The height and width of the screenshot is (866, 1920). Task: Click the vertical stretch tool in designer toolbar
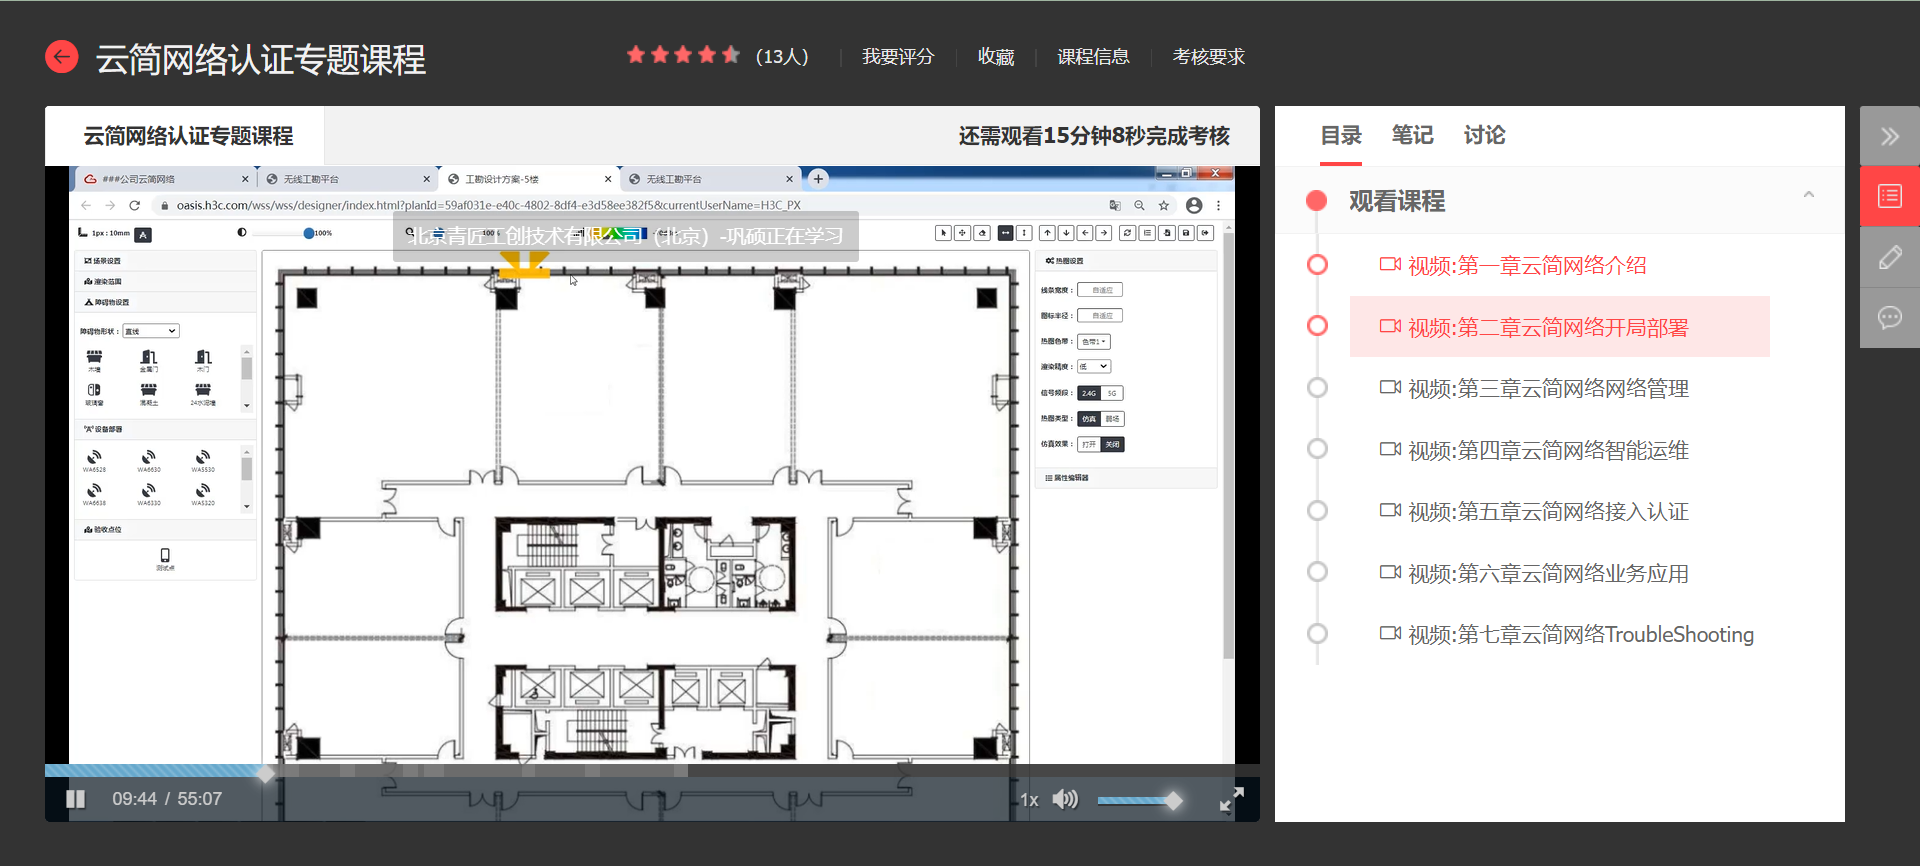(x=1024, y=233)
